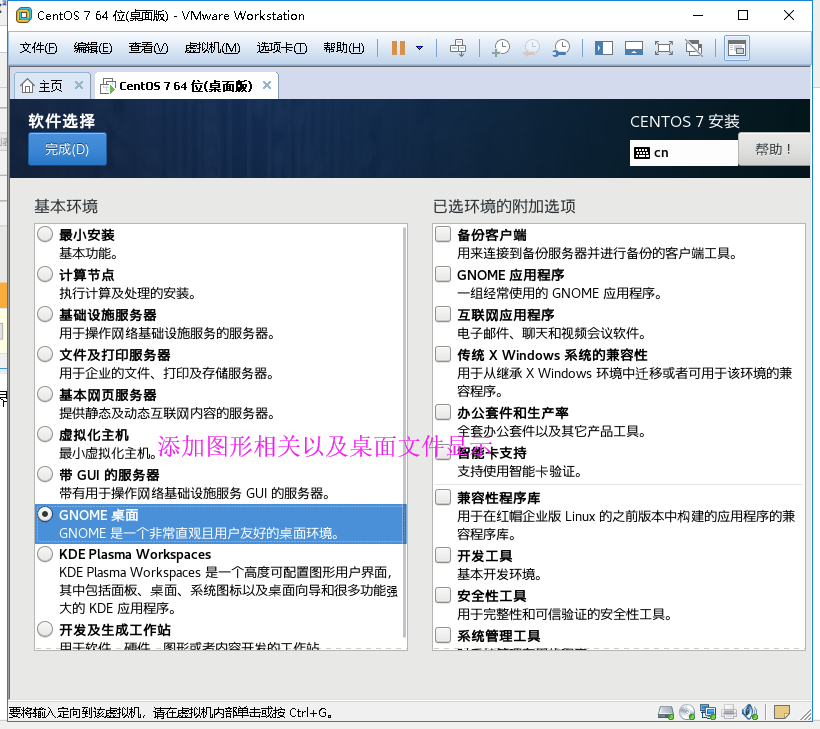Image resolution: width=820 pixels, height=729 pixels.
Task: Click the 完成(D) button
Action: (67, 149)
